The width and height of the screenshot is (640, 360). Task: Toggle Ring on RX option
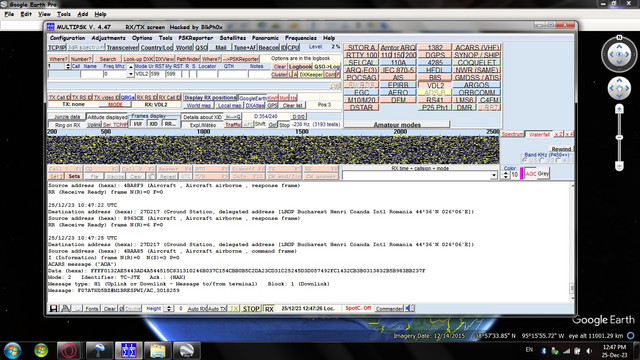pos(67,125)
